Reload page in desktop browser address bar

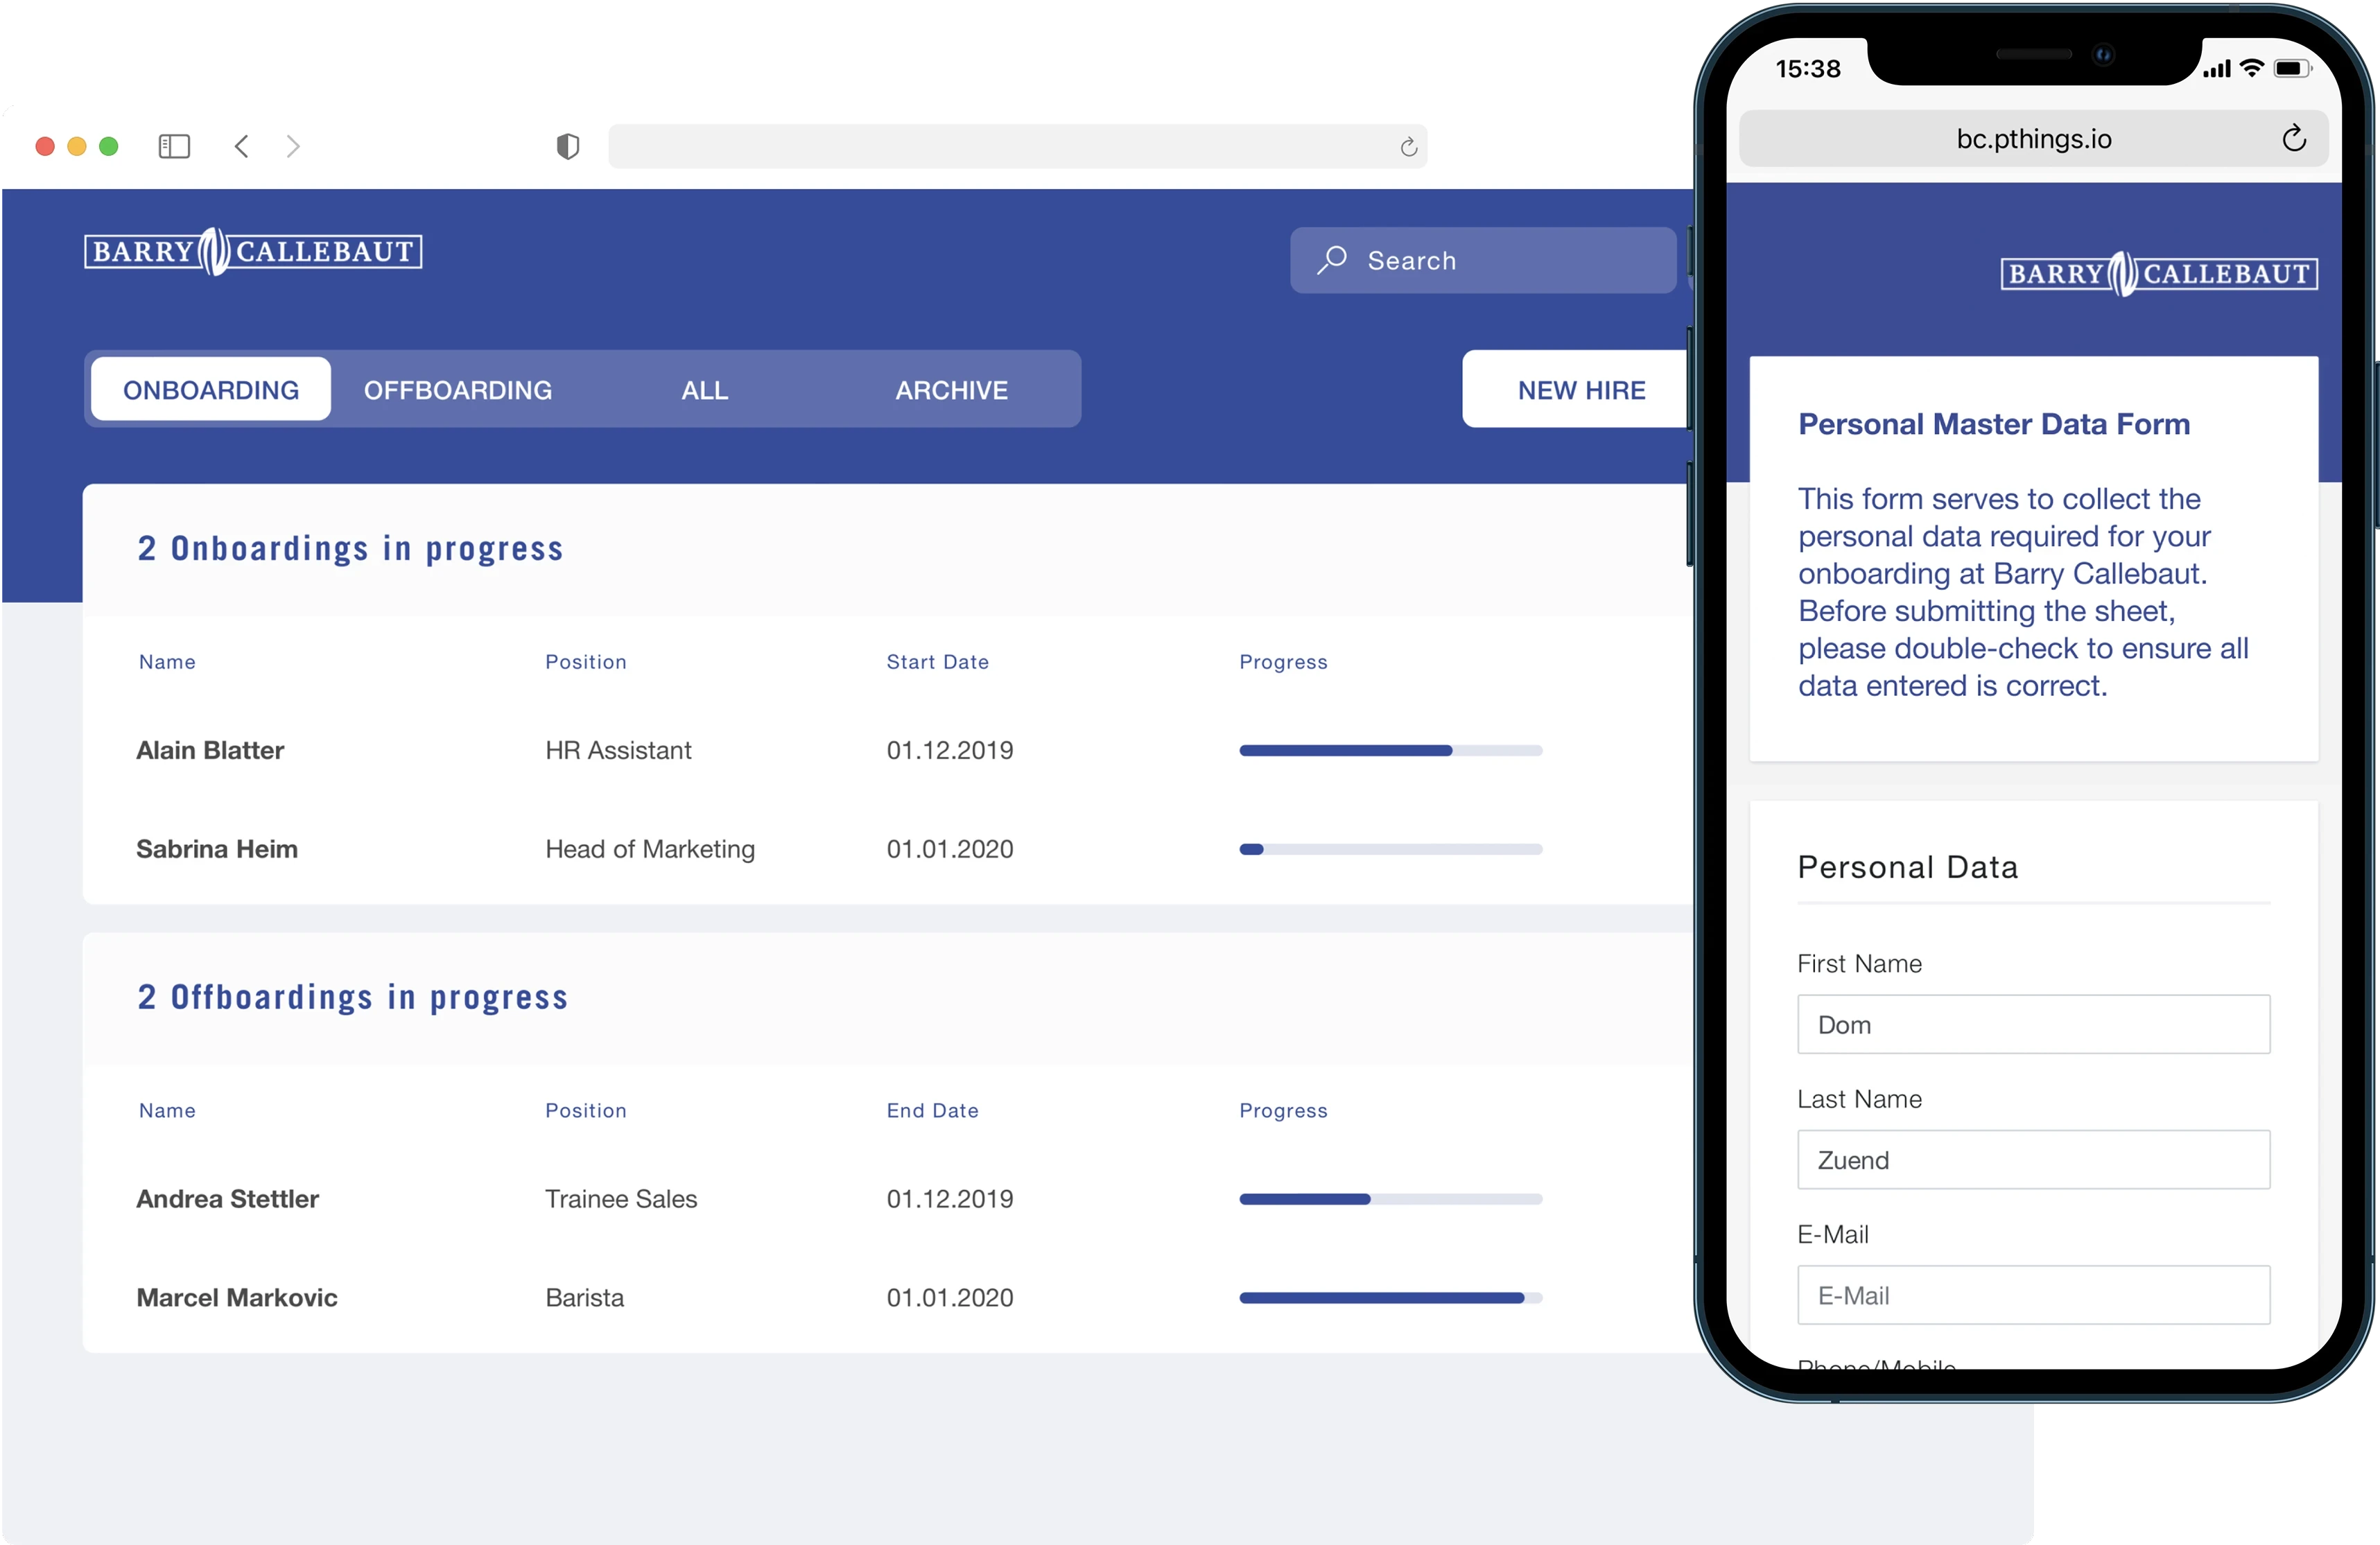(1408, 148)
